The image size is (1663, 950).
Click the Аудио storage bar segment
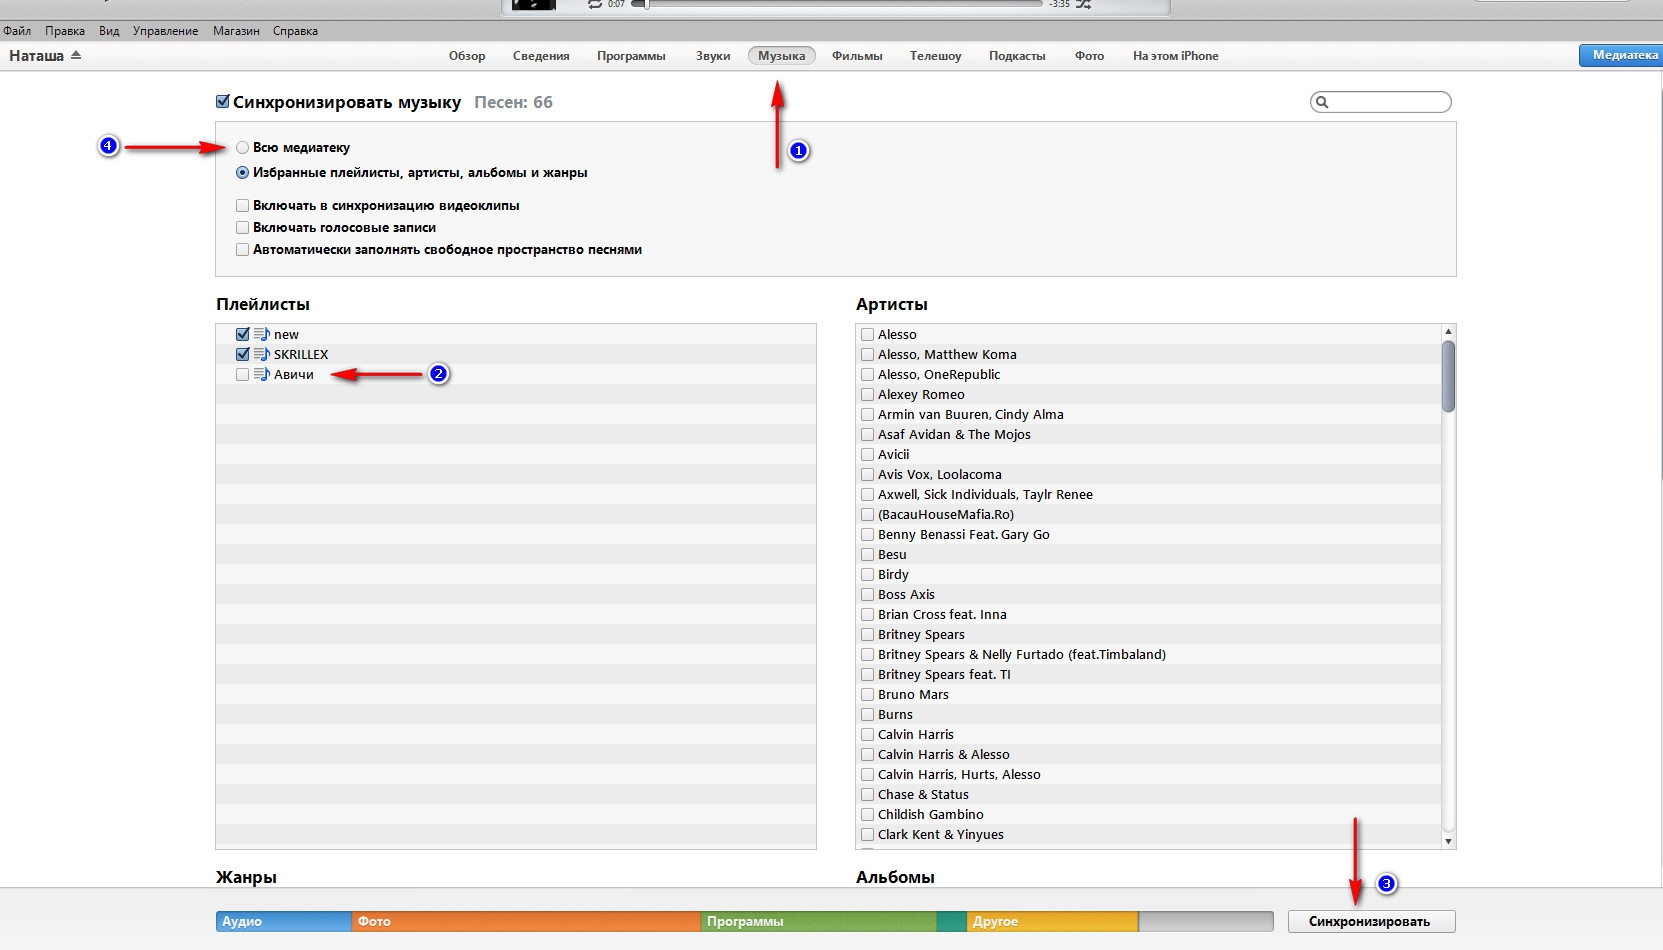(x=284, y=921)
